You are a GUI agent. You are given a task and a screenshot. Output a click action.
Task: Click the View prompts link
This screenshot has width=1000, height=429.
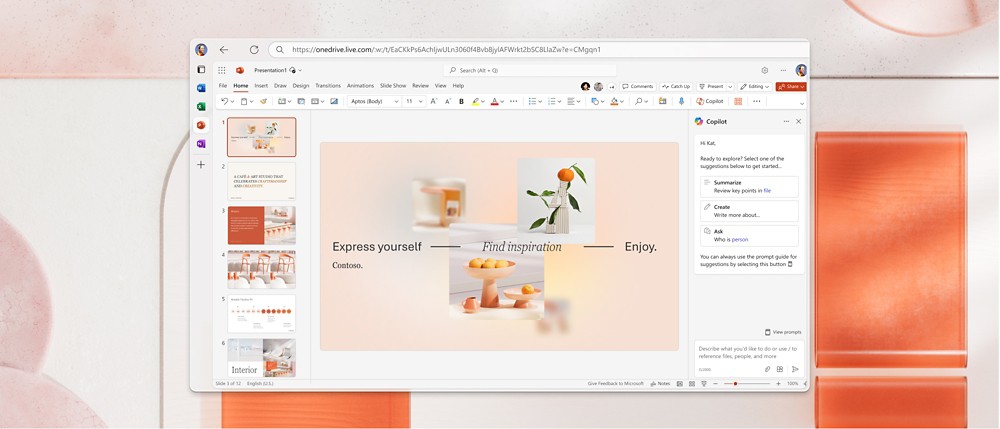[x=783, y=332]
